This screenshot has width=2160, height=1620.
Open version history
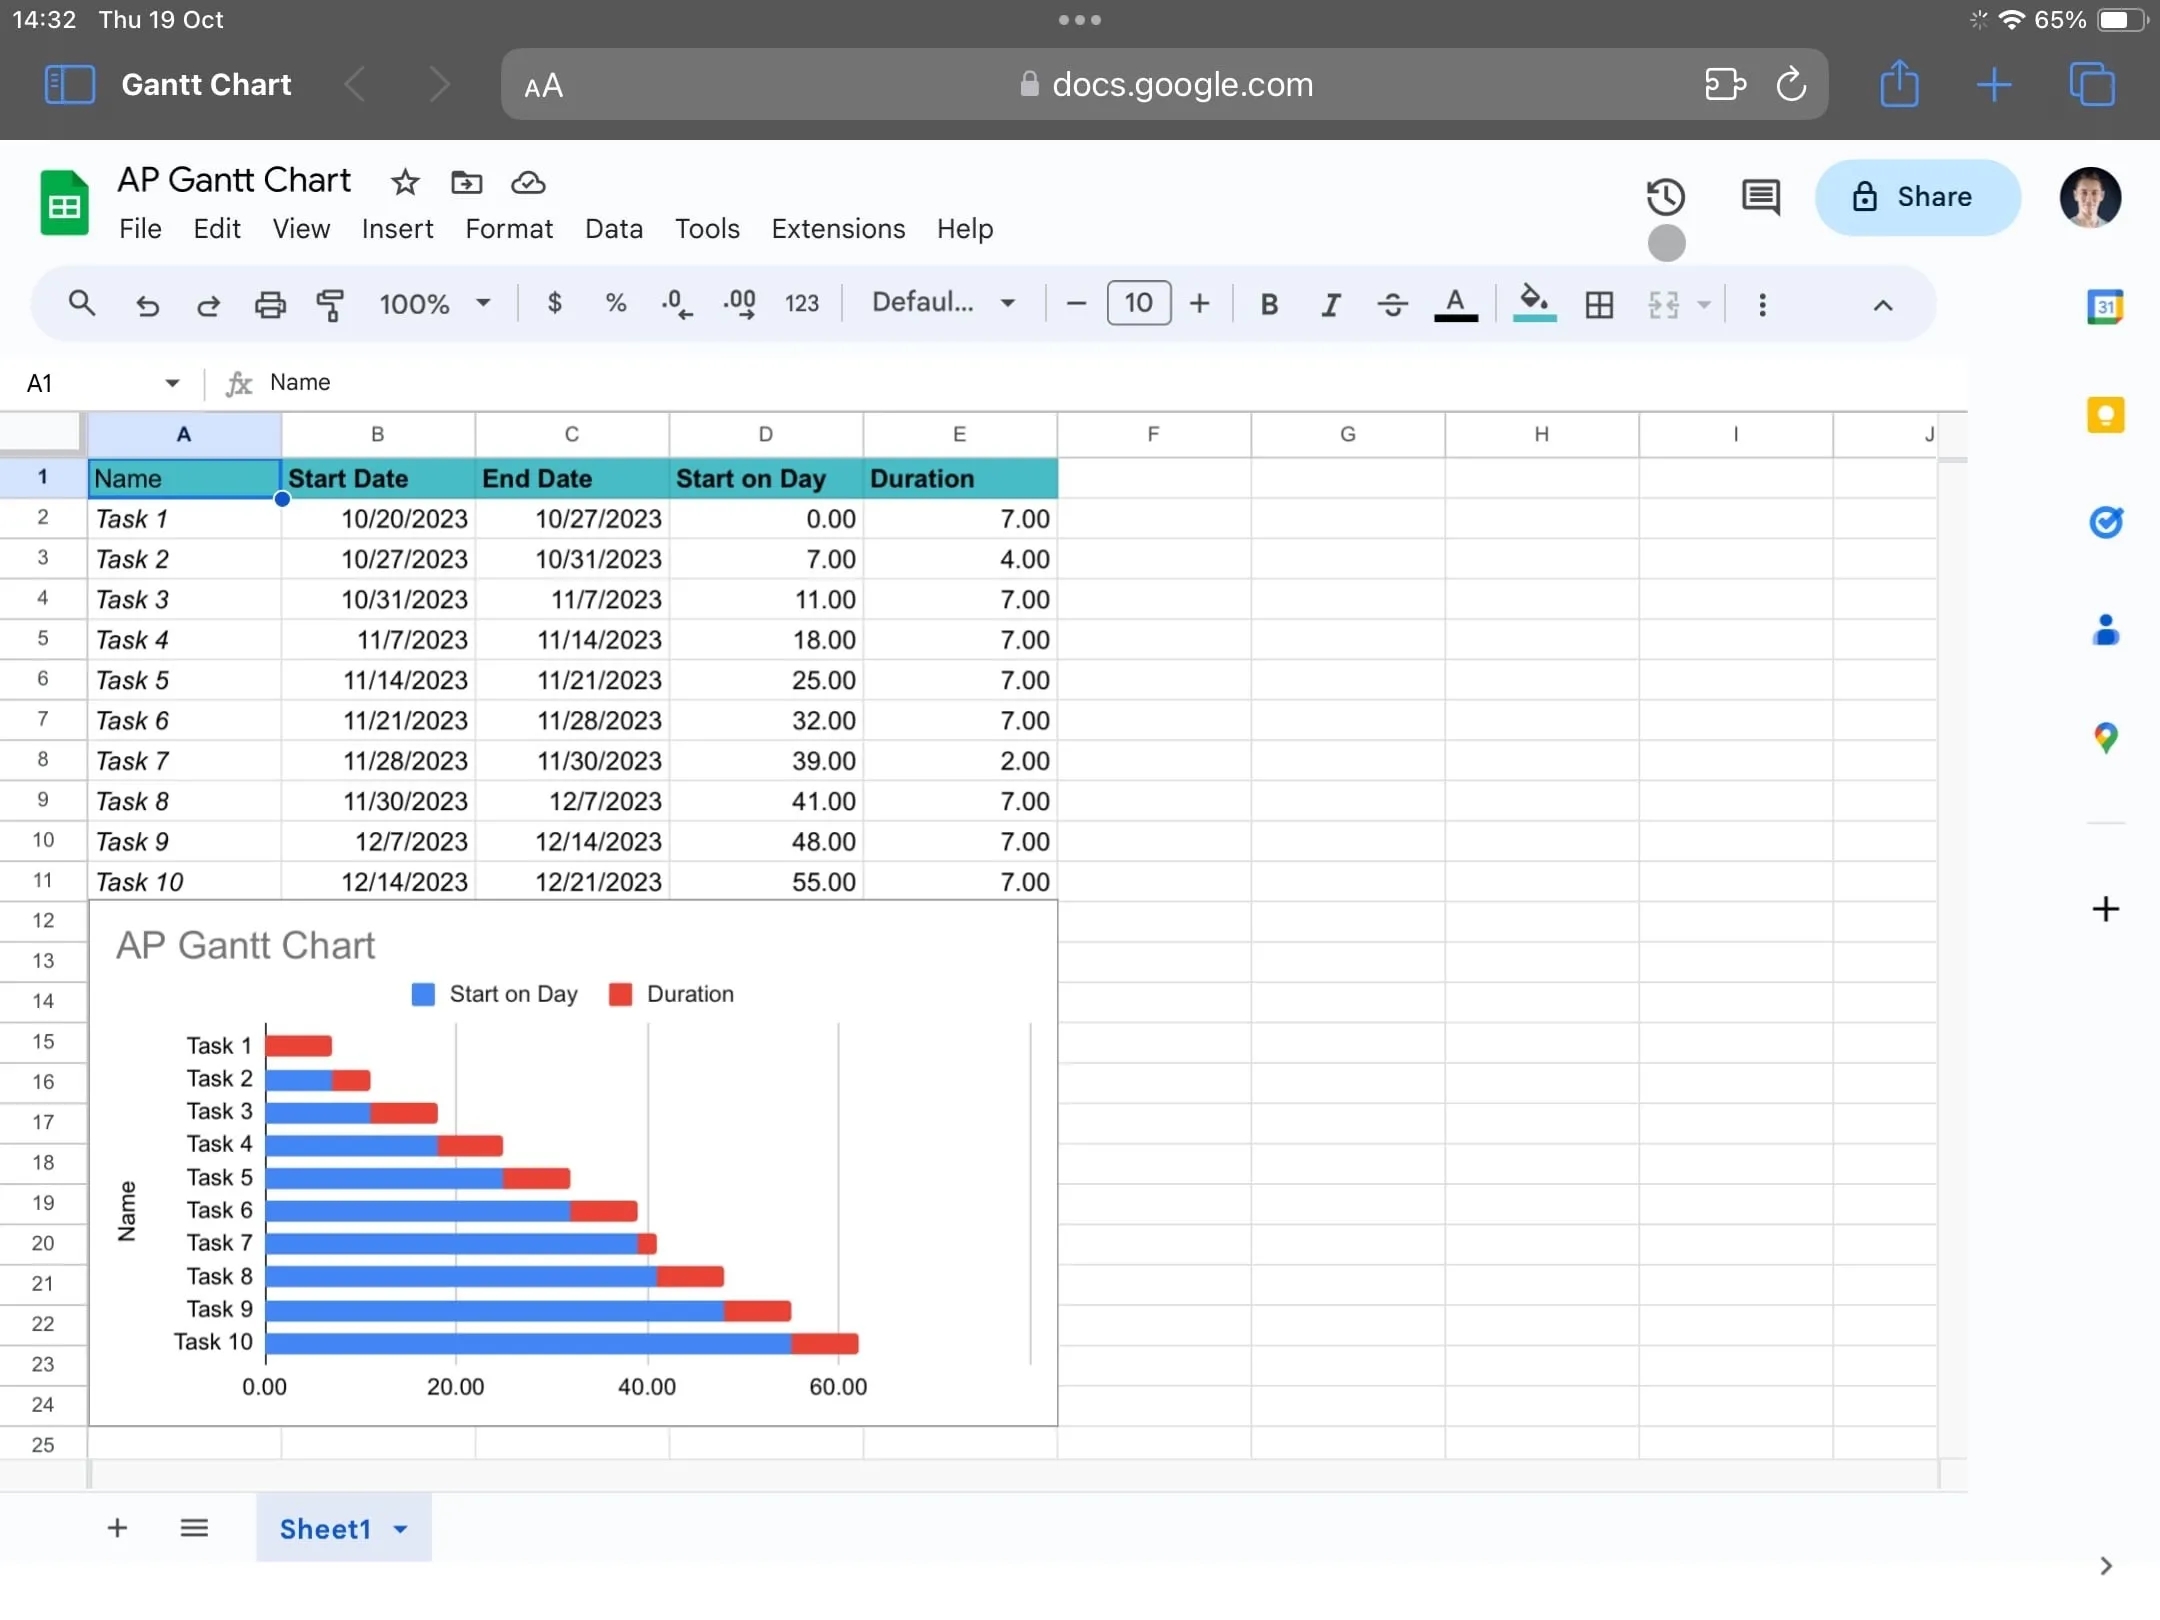click(1665, 196)
